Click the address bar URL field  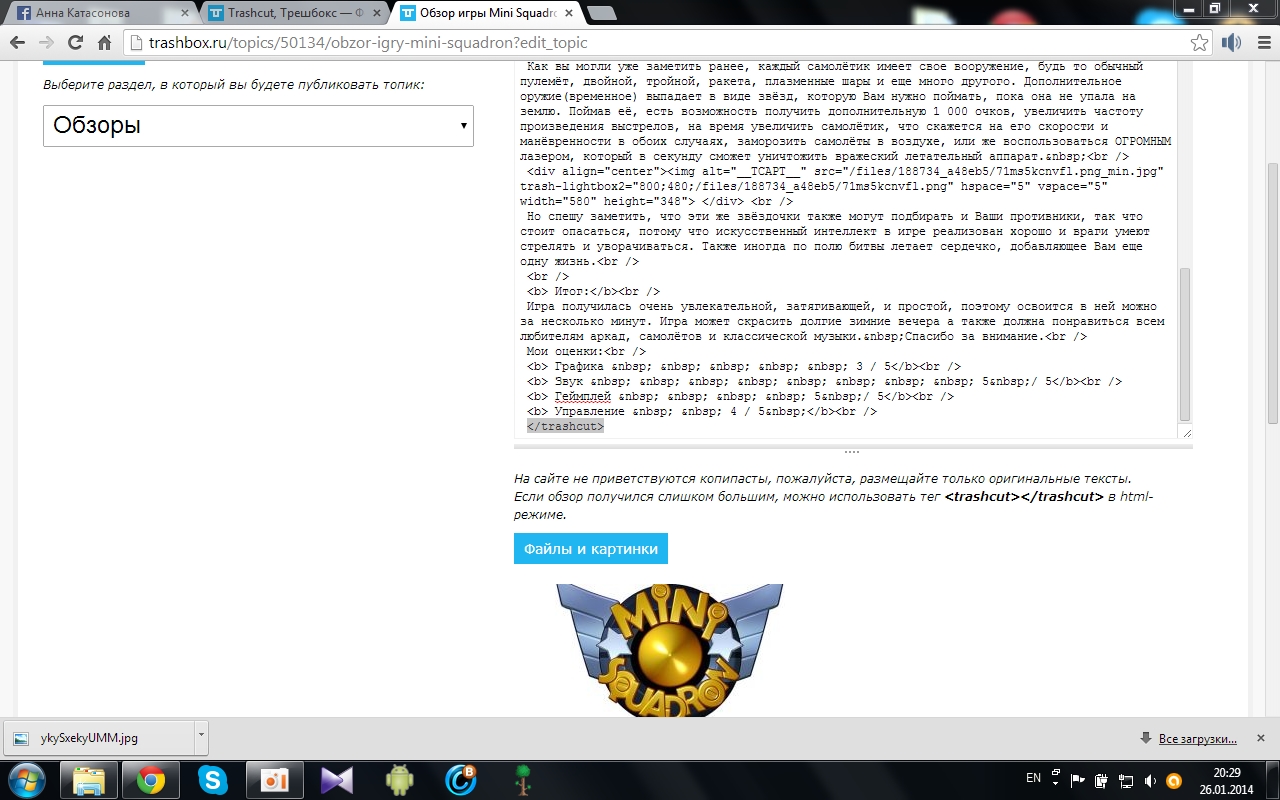pyautogui.click(x=660, y=43)
